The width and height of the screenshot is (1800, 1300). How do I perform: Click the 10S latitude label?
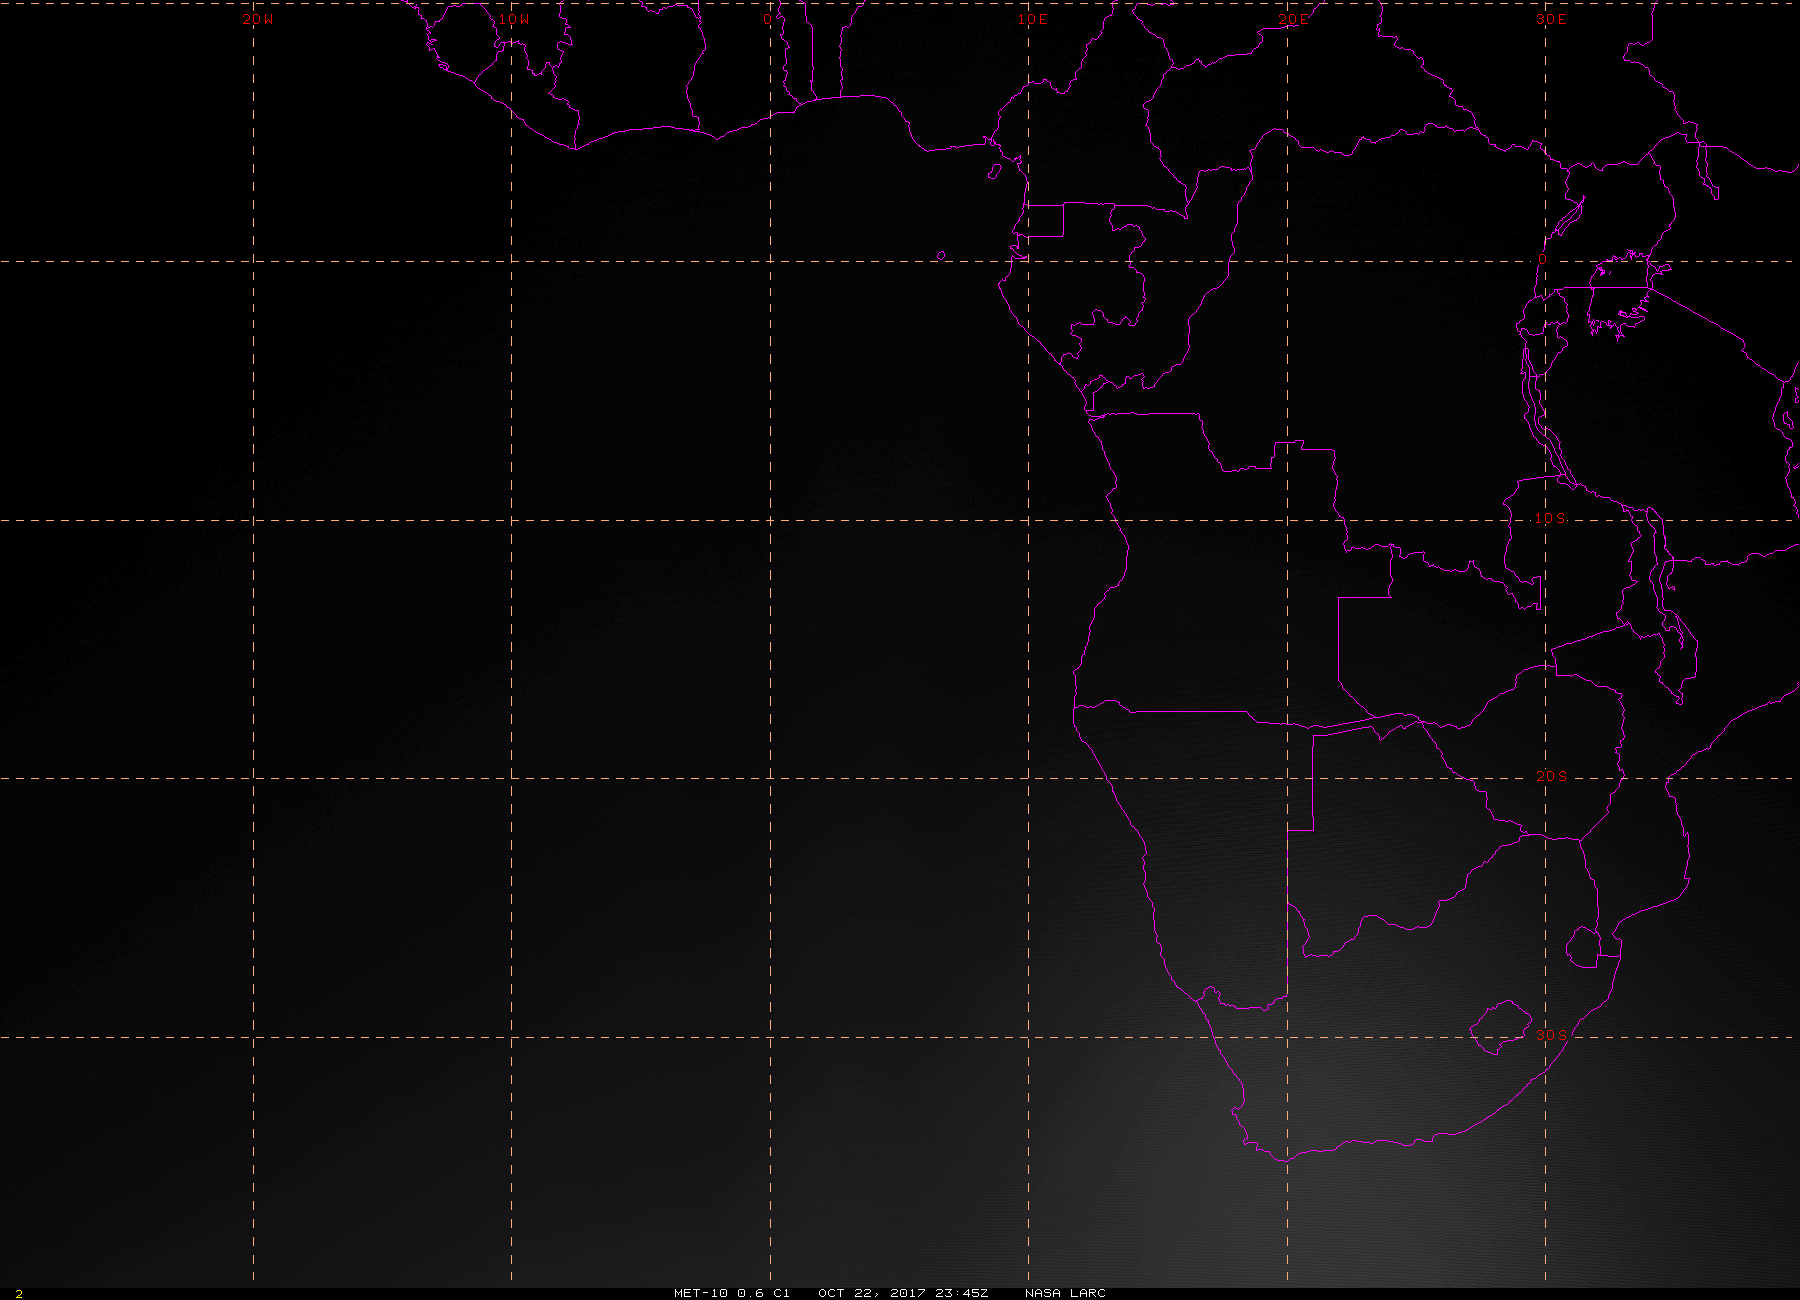[x=1551, y=518]
